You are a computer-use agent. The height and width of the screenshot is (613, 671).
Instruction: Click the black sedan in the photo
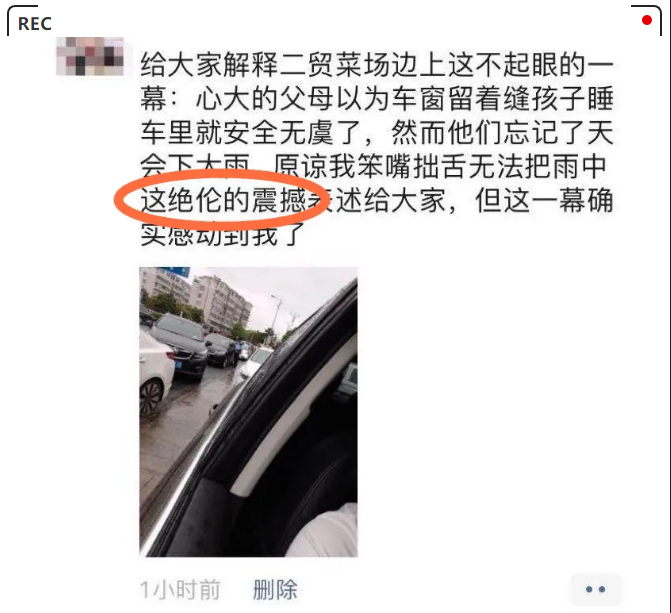click(x=181, y=346)
